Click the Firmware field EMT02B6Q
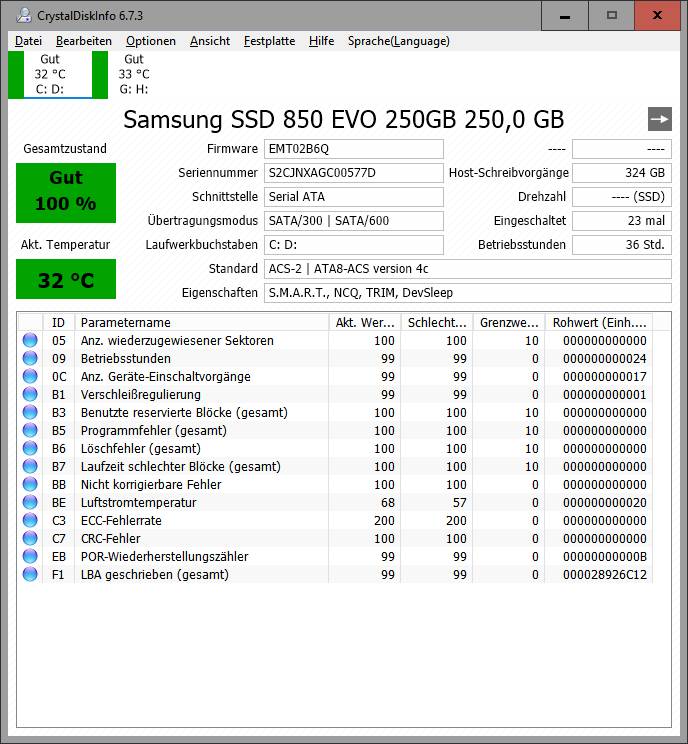The width and height of the screenshot is (688, 744). (x=354, y=149)
